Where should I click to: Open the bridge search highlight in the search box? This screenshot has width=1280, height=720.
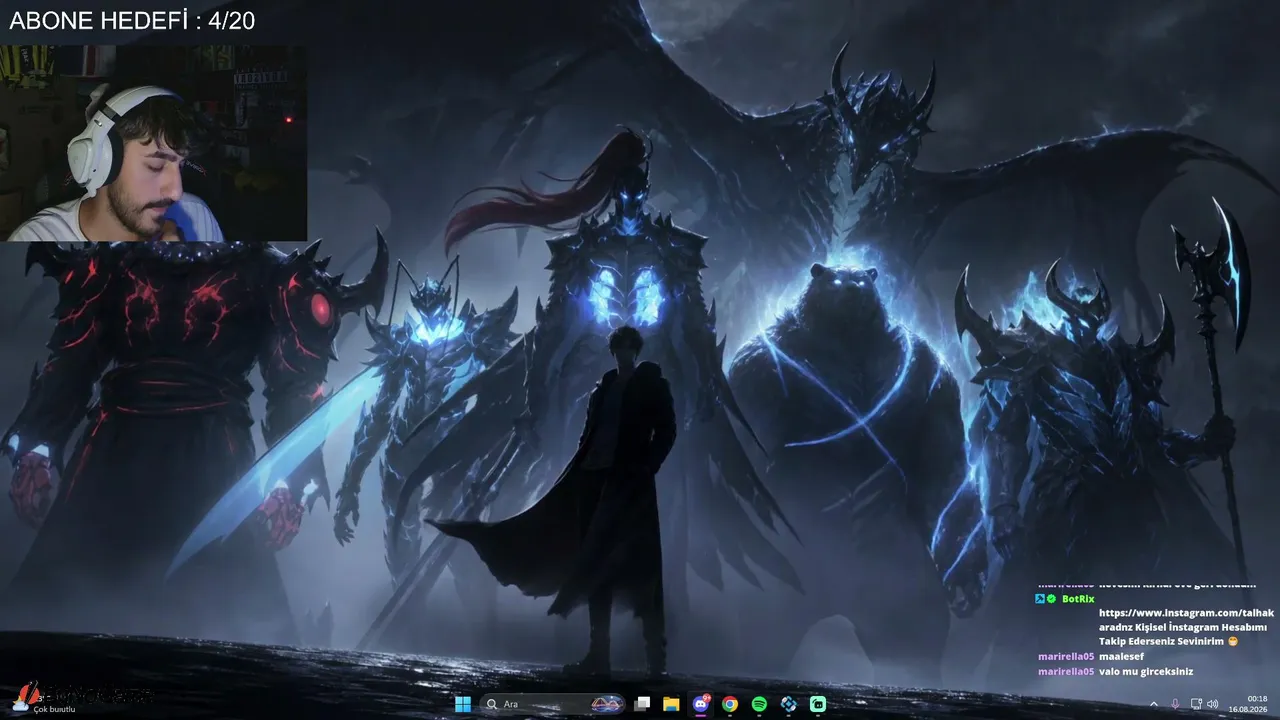coord(605,704)
